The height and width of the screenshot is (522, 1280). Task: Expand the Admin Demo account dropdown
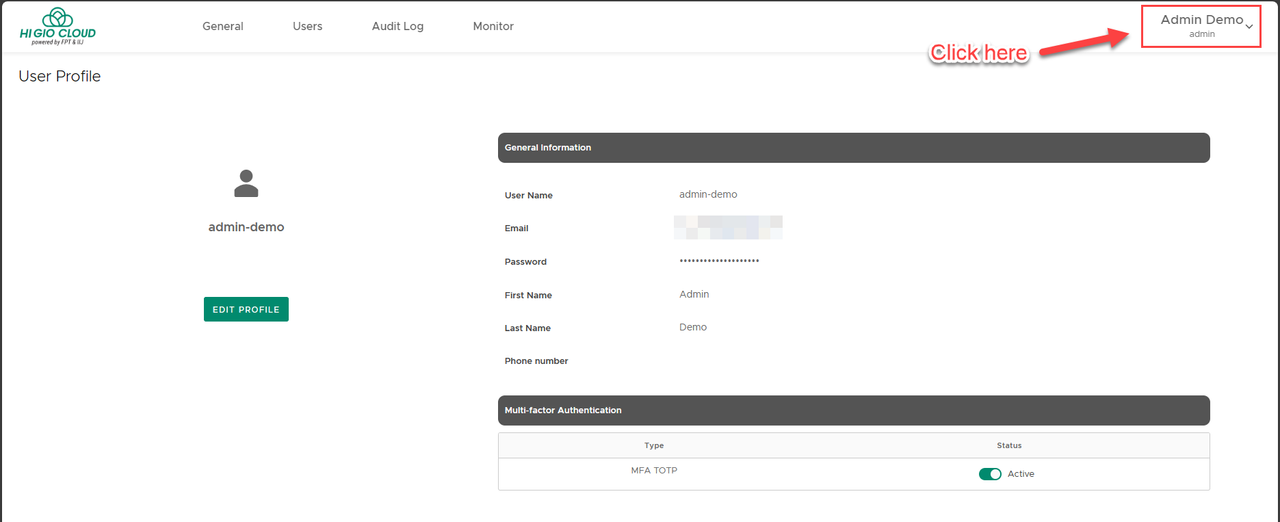(x=1201, y=25)
